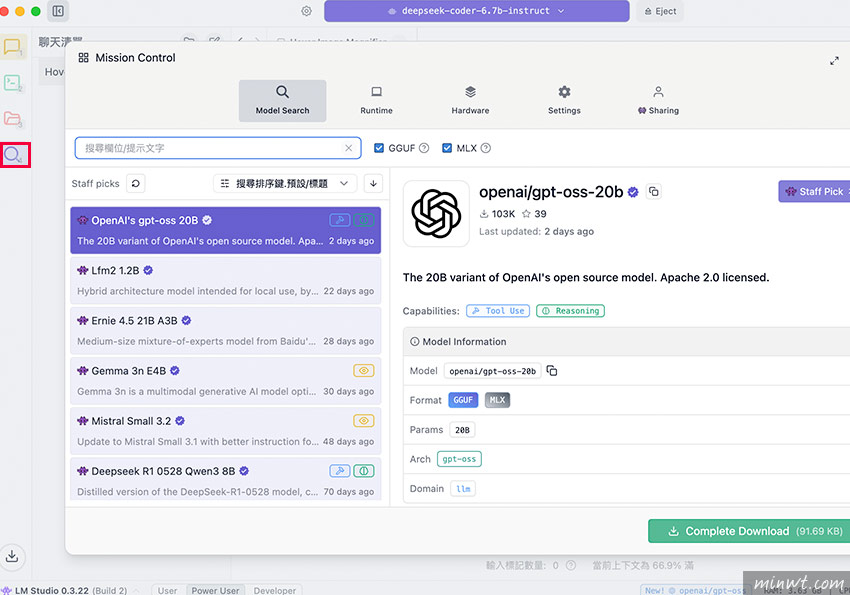Open the My Models folder sidebar icon

click(x=12, y=119)
